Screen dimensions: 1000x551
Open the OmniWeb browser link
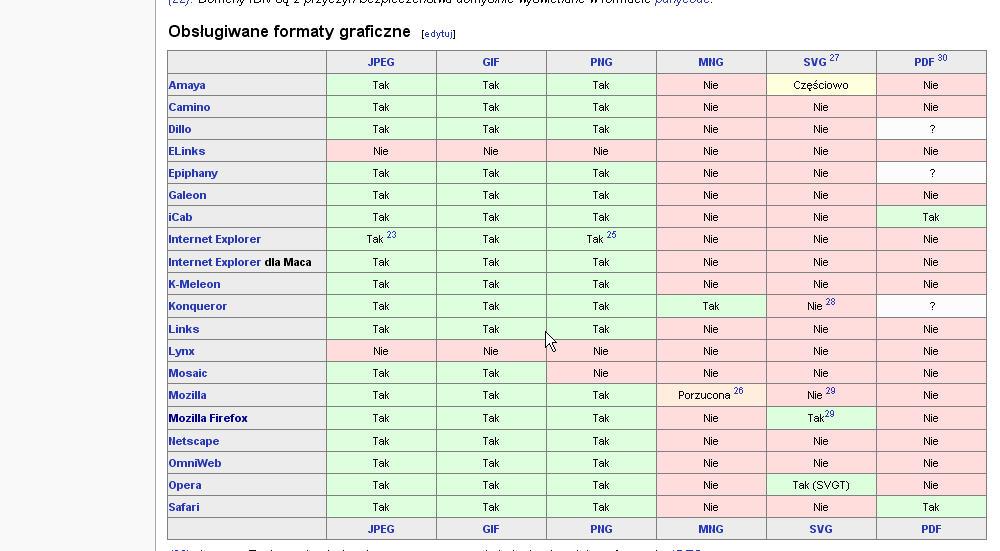(195, 463)
